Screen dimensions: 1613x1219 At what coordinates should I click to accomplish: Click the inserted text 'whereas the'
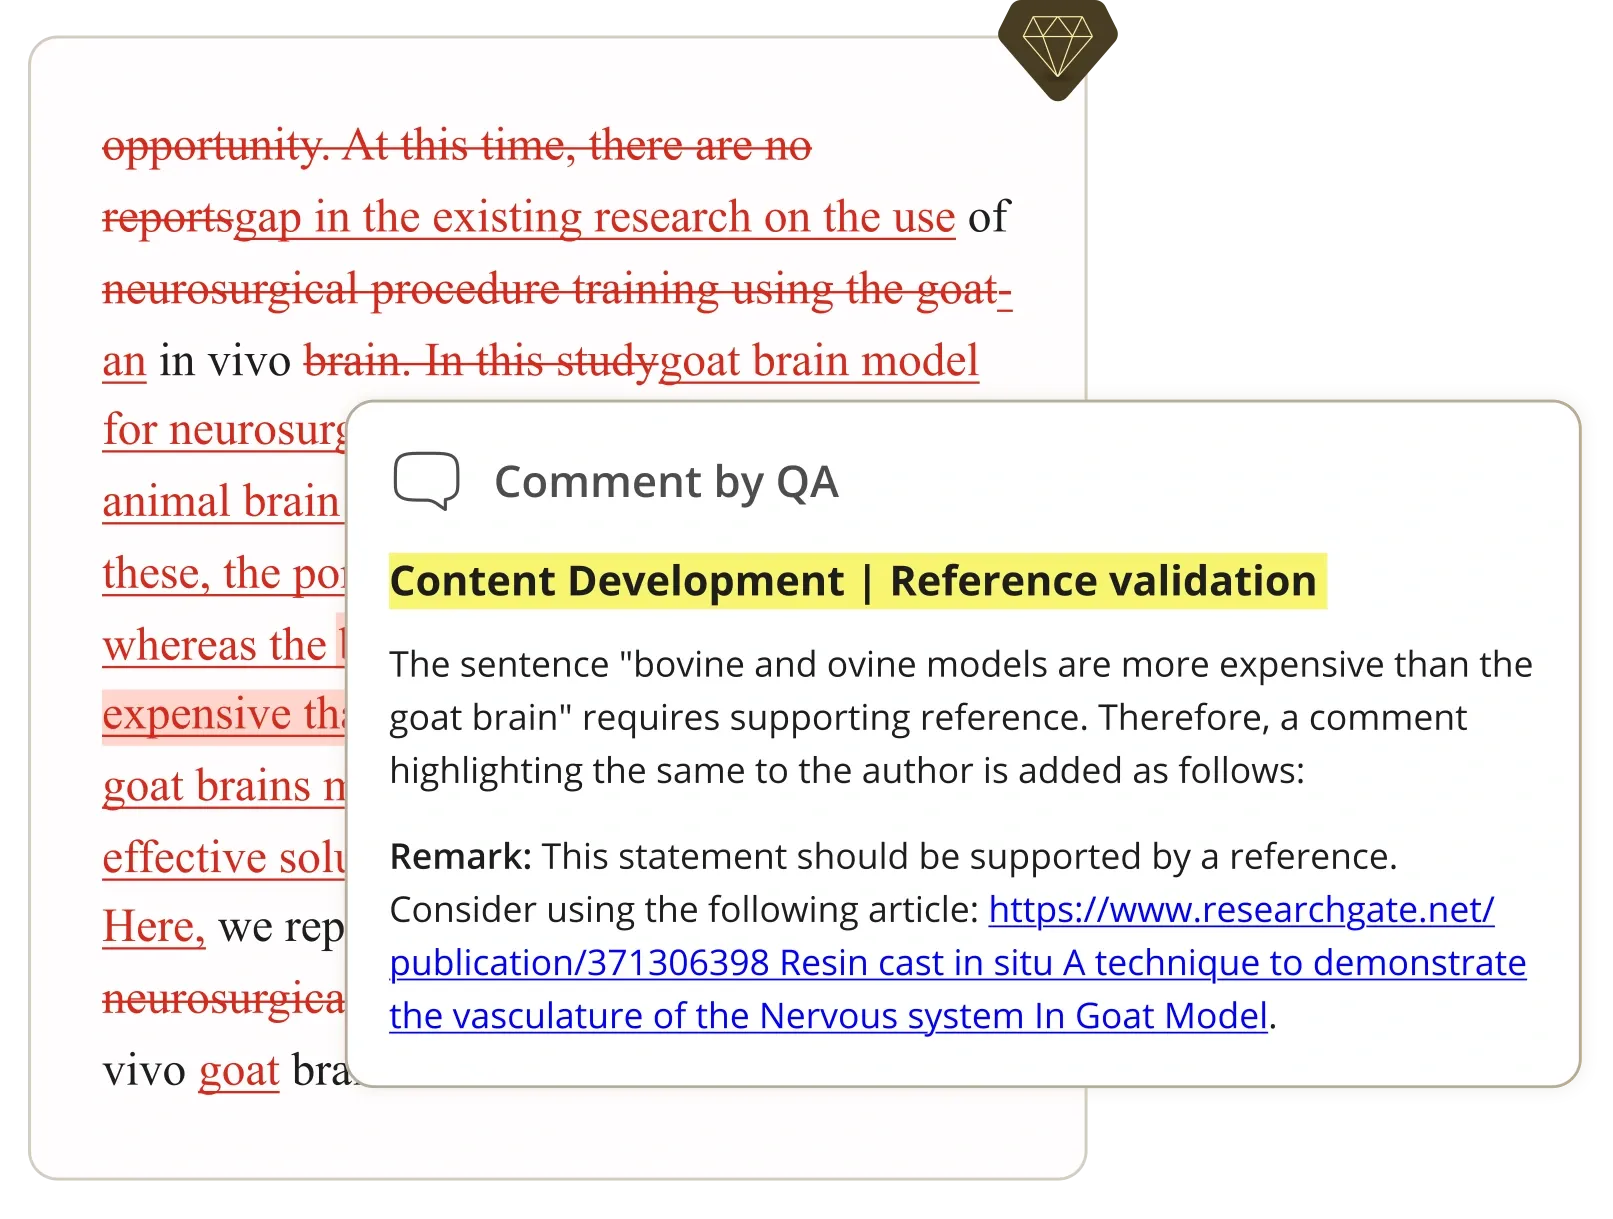215,645
